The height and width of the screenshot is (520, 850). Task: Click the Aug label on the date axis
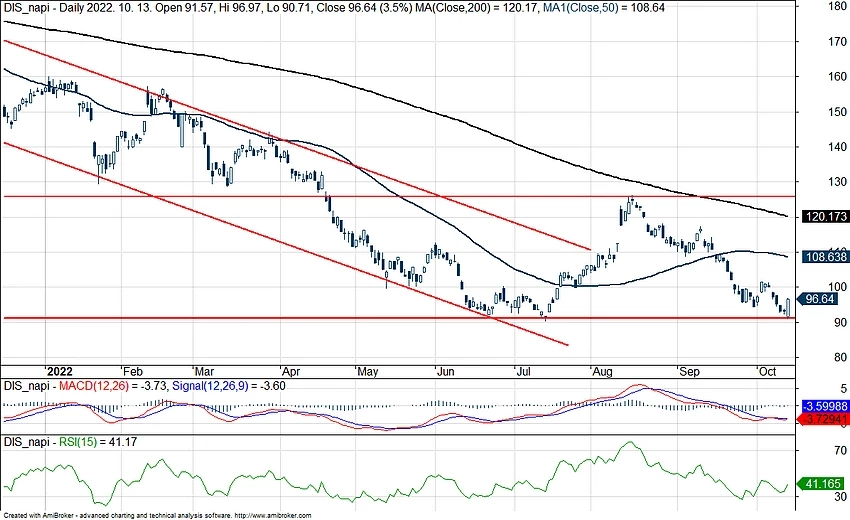tap(602, 371)
